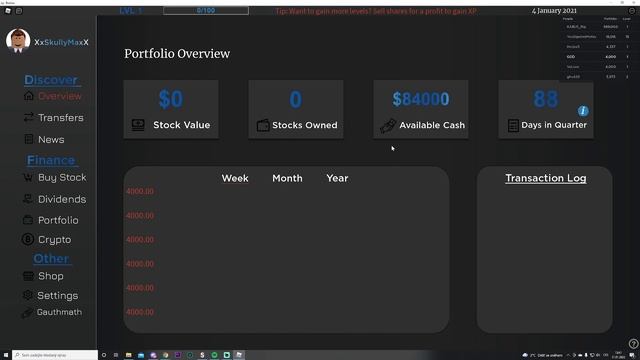Open Task View on the taskbar

pyautogui.click(x=116, y=355)
